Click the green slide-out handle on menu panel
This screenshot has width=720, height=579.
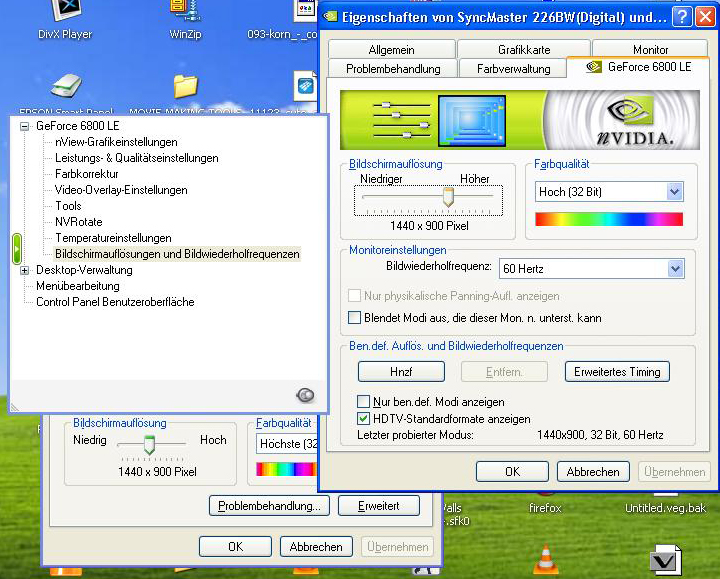click(16, 247)
